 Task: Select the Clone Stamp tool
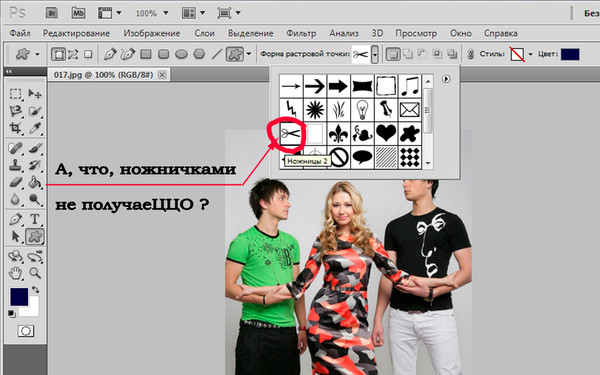tap(15, 165)
